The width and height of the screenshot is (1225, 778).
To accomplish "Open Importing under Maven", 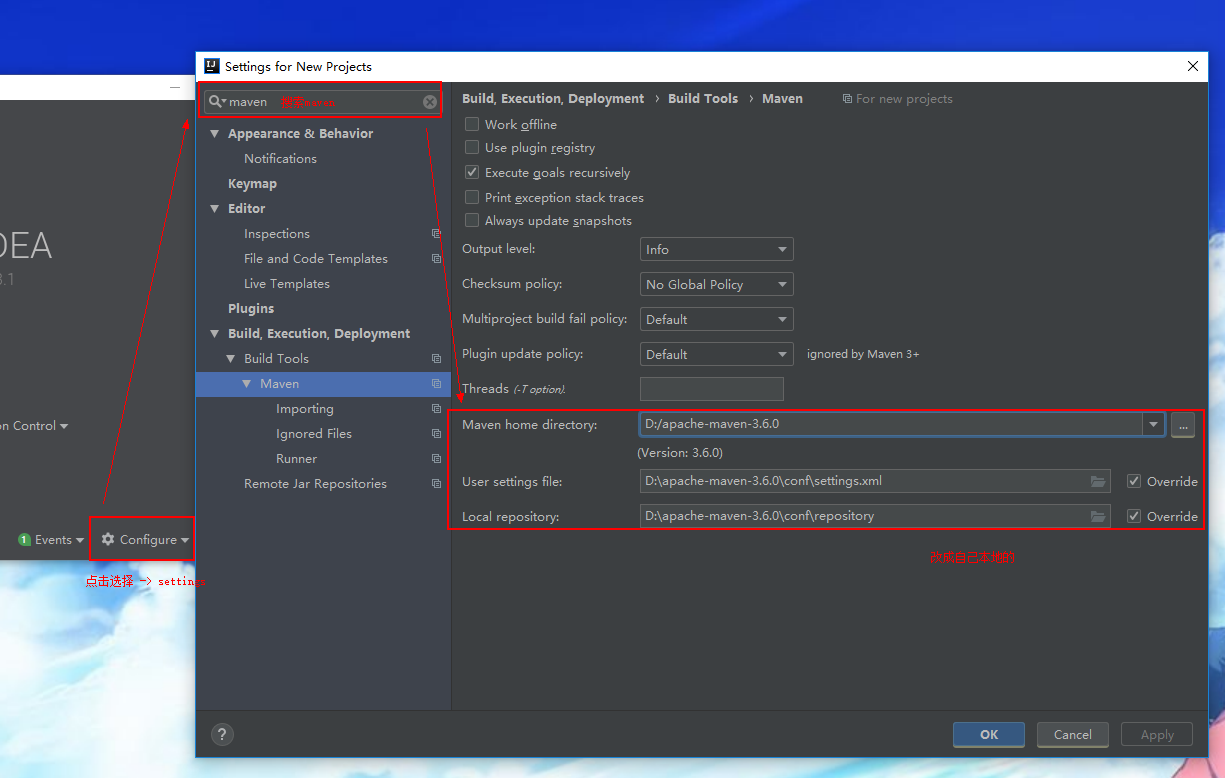I will 305,409.
